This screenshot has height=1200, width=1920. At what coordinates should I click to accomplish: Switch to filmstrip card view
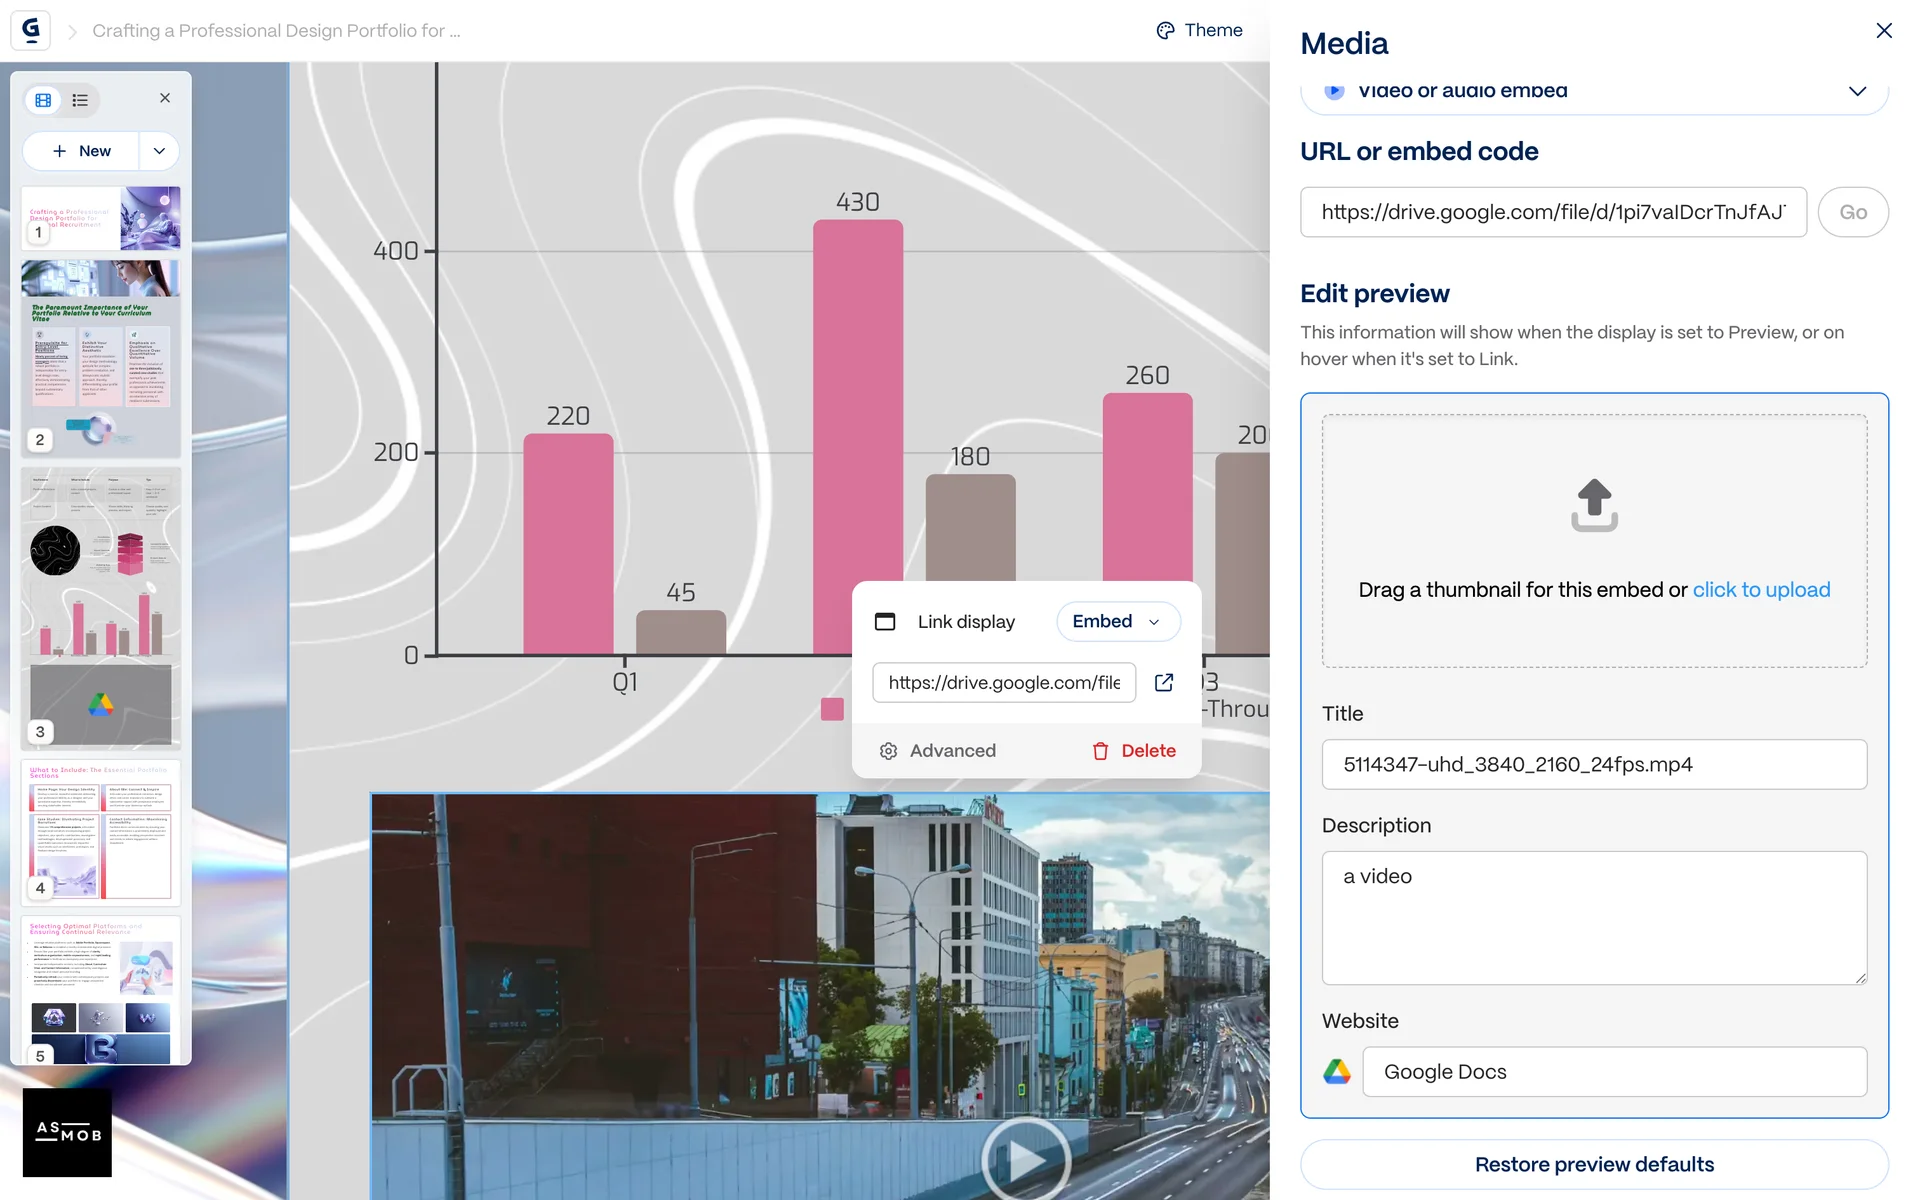(43, 100)
